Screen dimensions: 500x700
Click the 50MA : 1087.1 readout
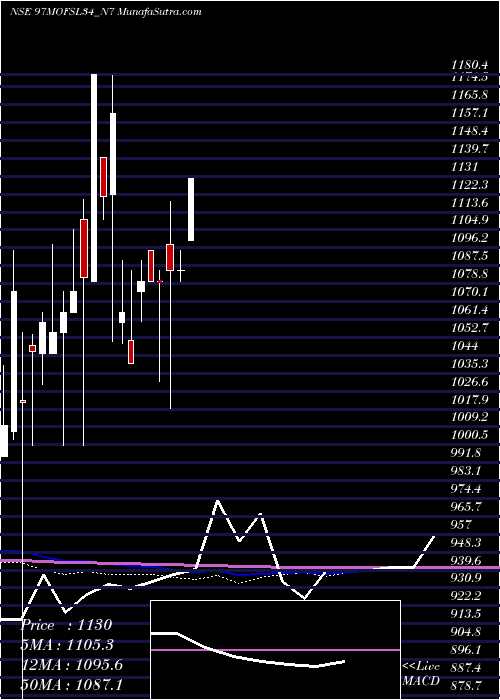tap(72, 685)
